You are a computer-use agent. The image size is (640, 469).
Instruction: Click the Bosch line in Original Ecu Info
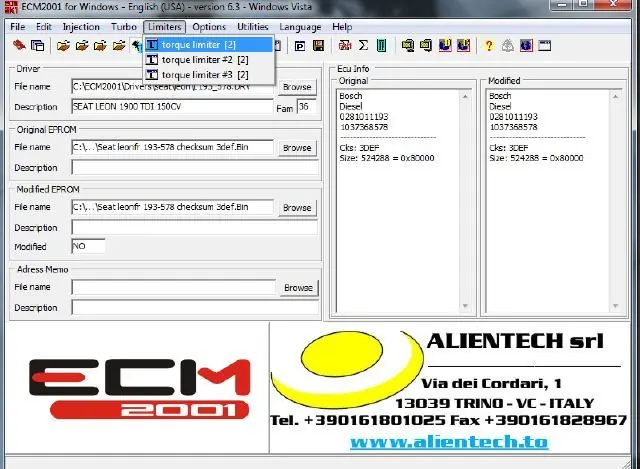351,96
